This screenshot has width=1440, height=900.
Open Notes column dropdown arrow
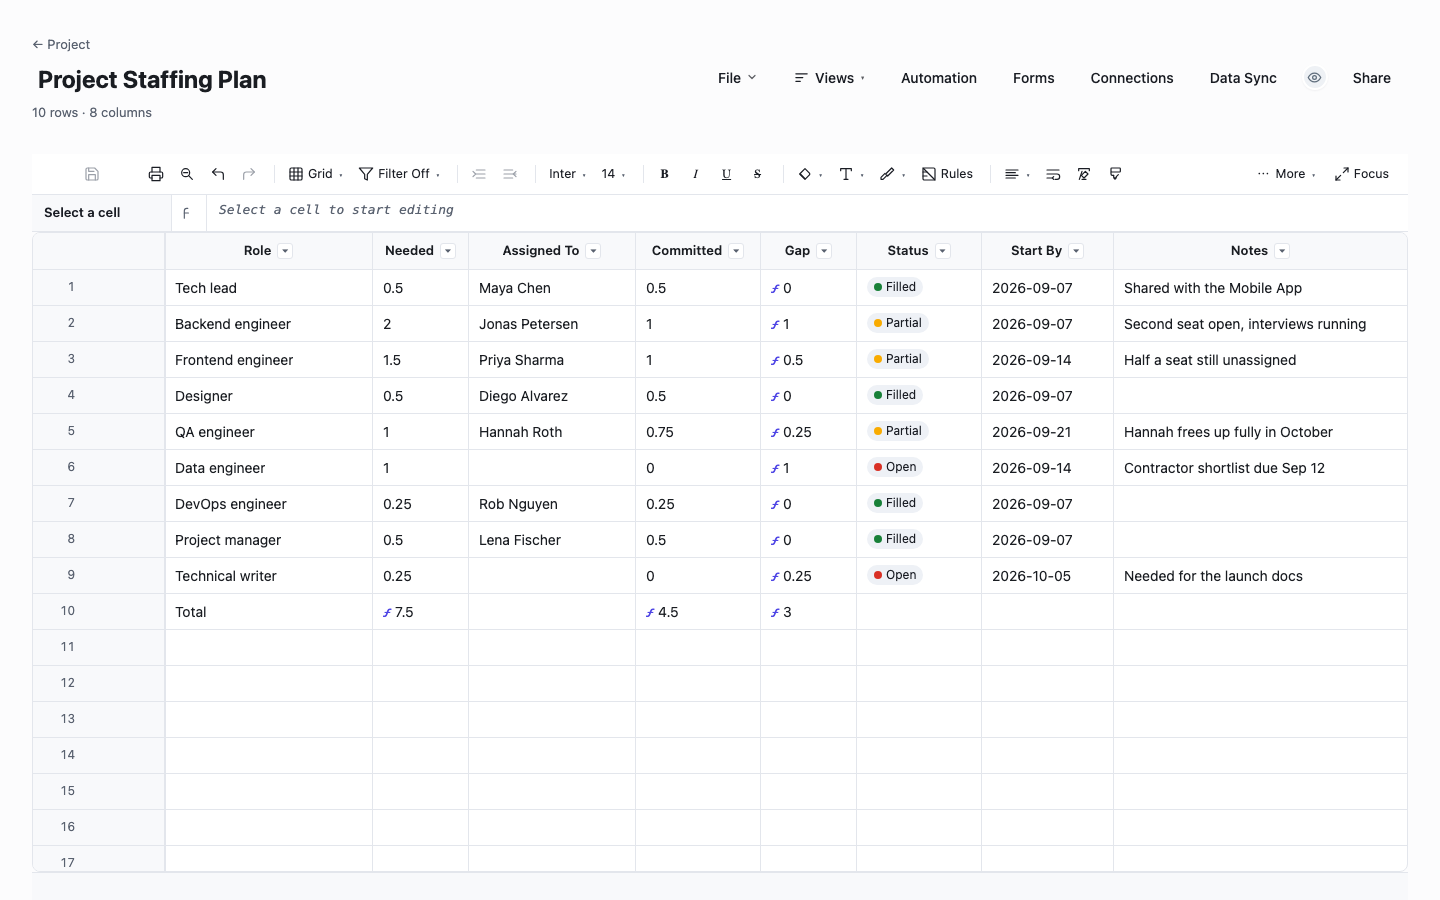1282,251
